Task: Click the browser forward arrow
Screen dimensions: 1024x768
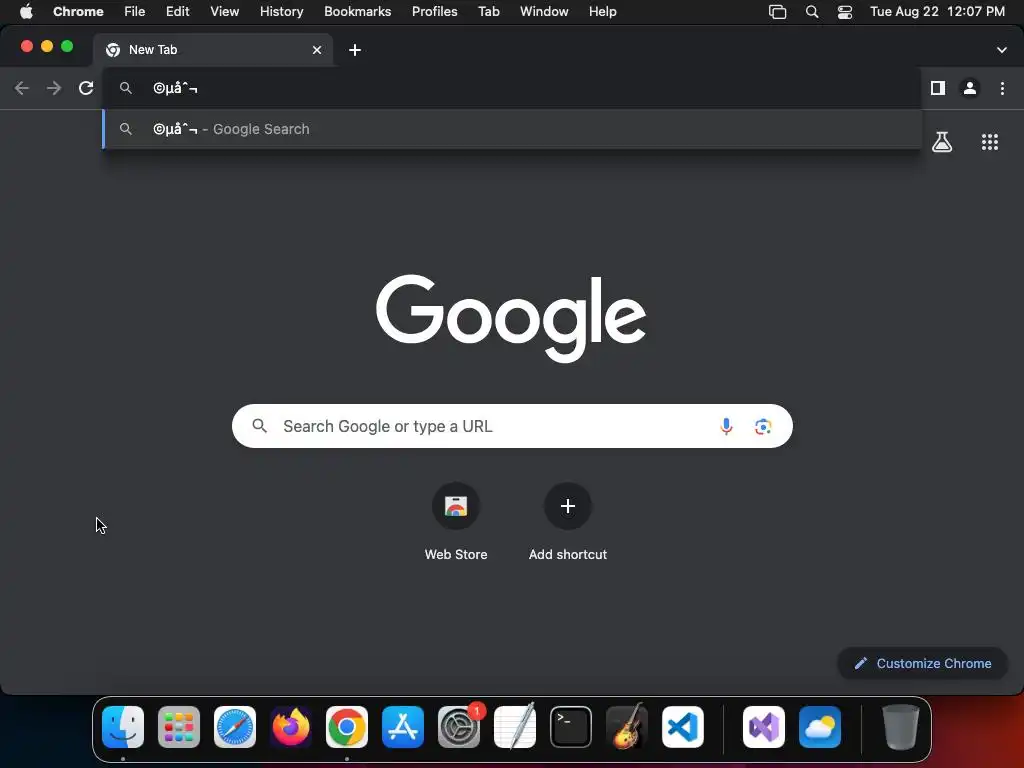Action: tap(54, 88)
